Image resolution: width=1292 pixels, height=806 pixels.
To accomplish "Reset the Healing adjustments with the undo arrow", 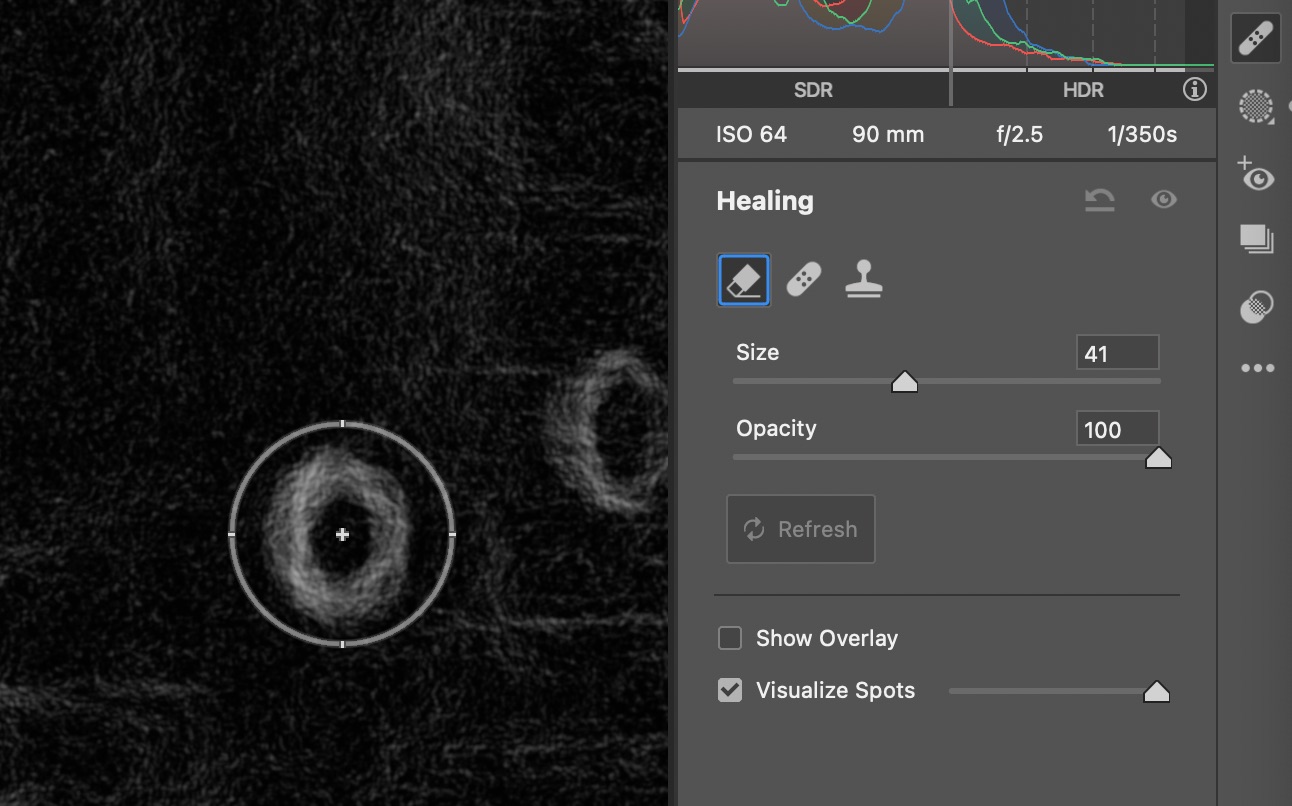I will (1100, 200).
